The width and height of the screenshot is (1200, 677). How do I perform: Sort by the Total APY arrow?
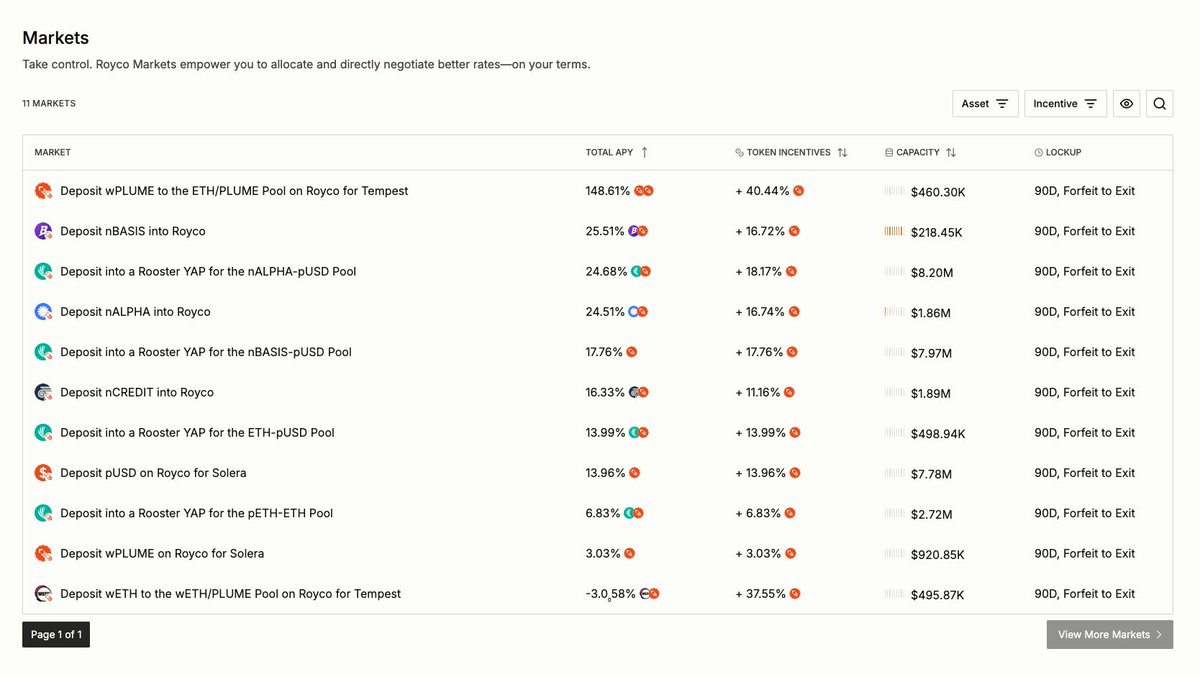(644, 152)
